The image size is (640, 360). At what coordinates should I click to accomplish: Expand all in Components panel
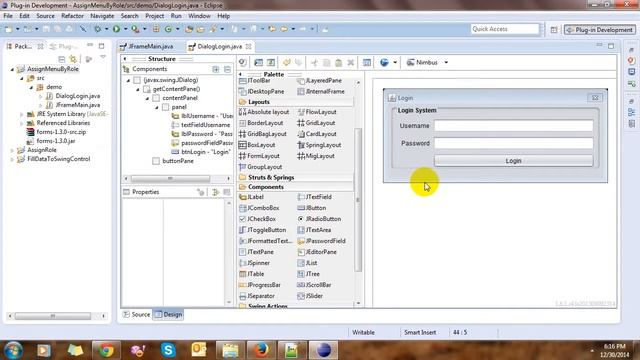pos(216,69)
